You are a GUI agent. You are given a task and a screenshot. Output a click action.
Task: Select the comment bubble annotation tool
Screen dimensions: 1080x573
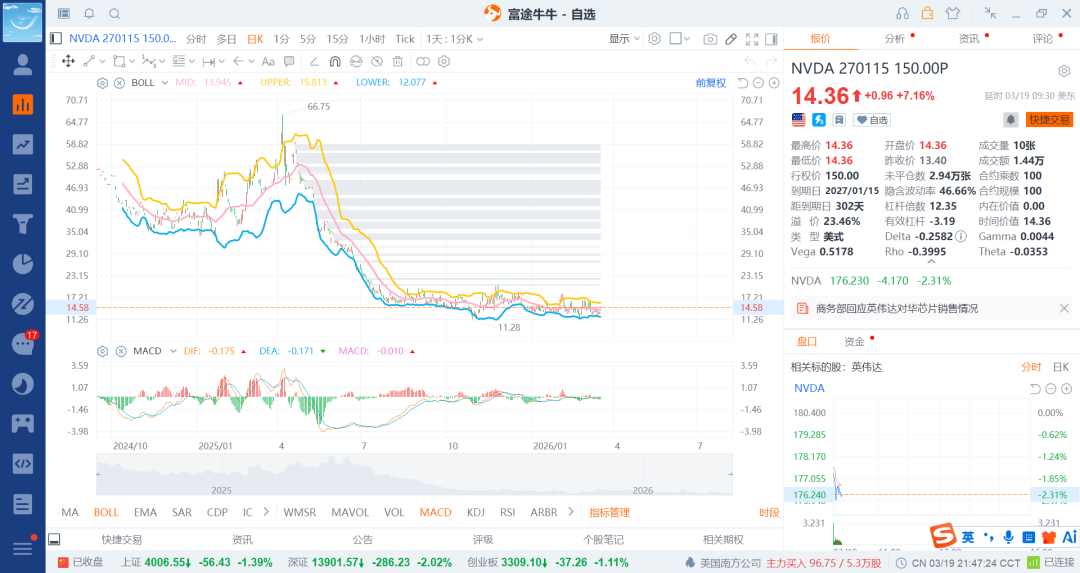(x=289, y=61)
